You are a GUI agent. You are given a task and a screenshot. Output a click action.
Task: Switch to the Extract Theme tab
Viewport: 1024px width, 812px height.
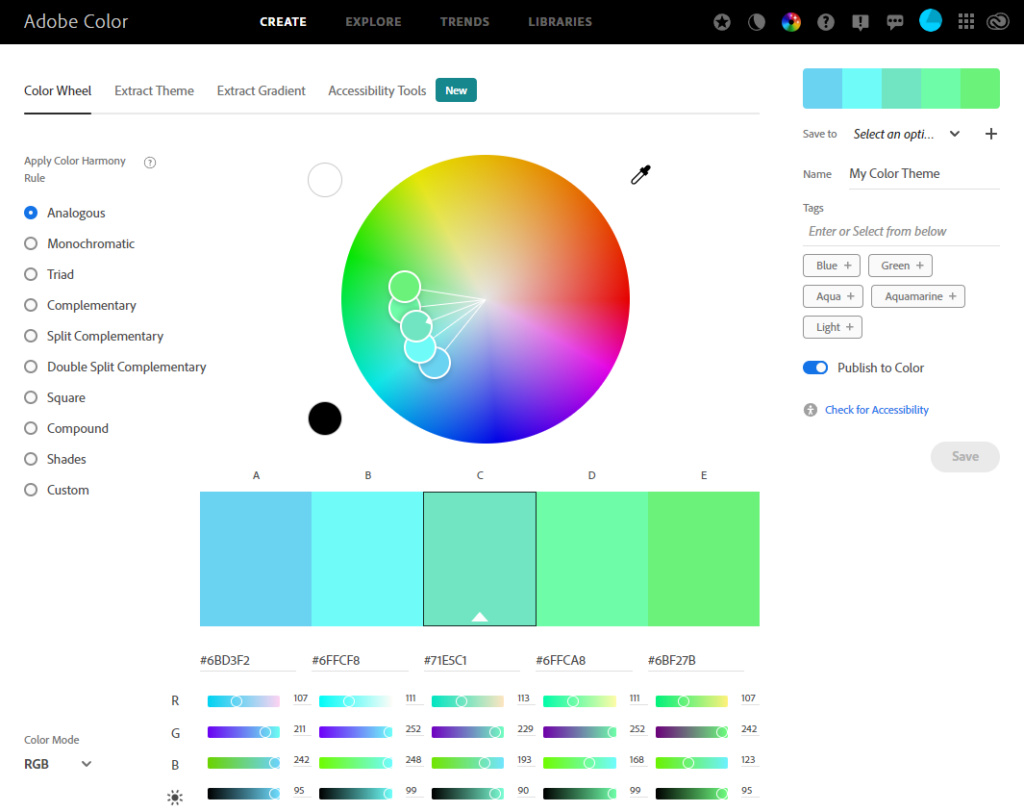(154, 91)
